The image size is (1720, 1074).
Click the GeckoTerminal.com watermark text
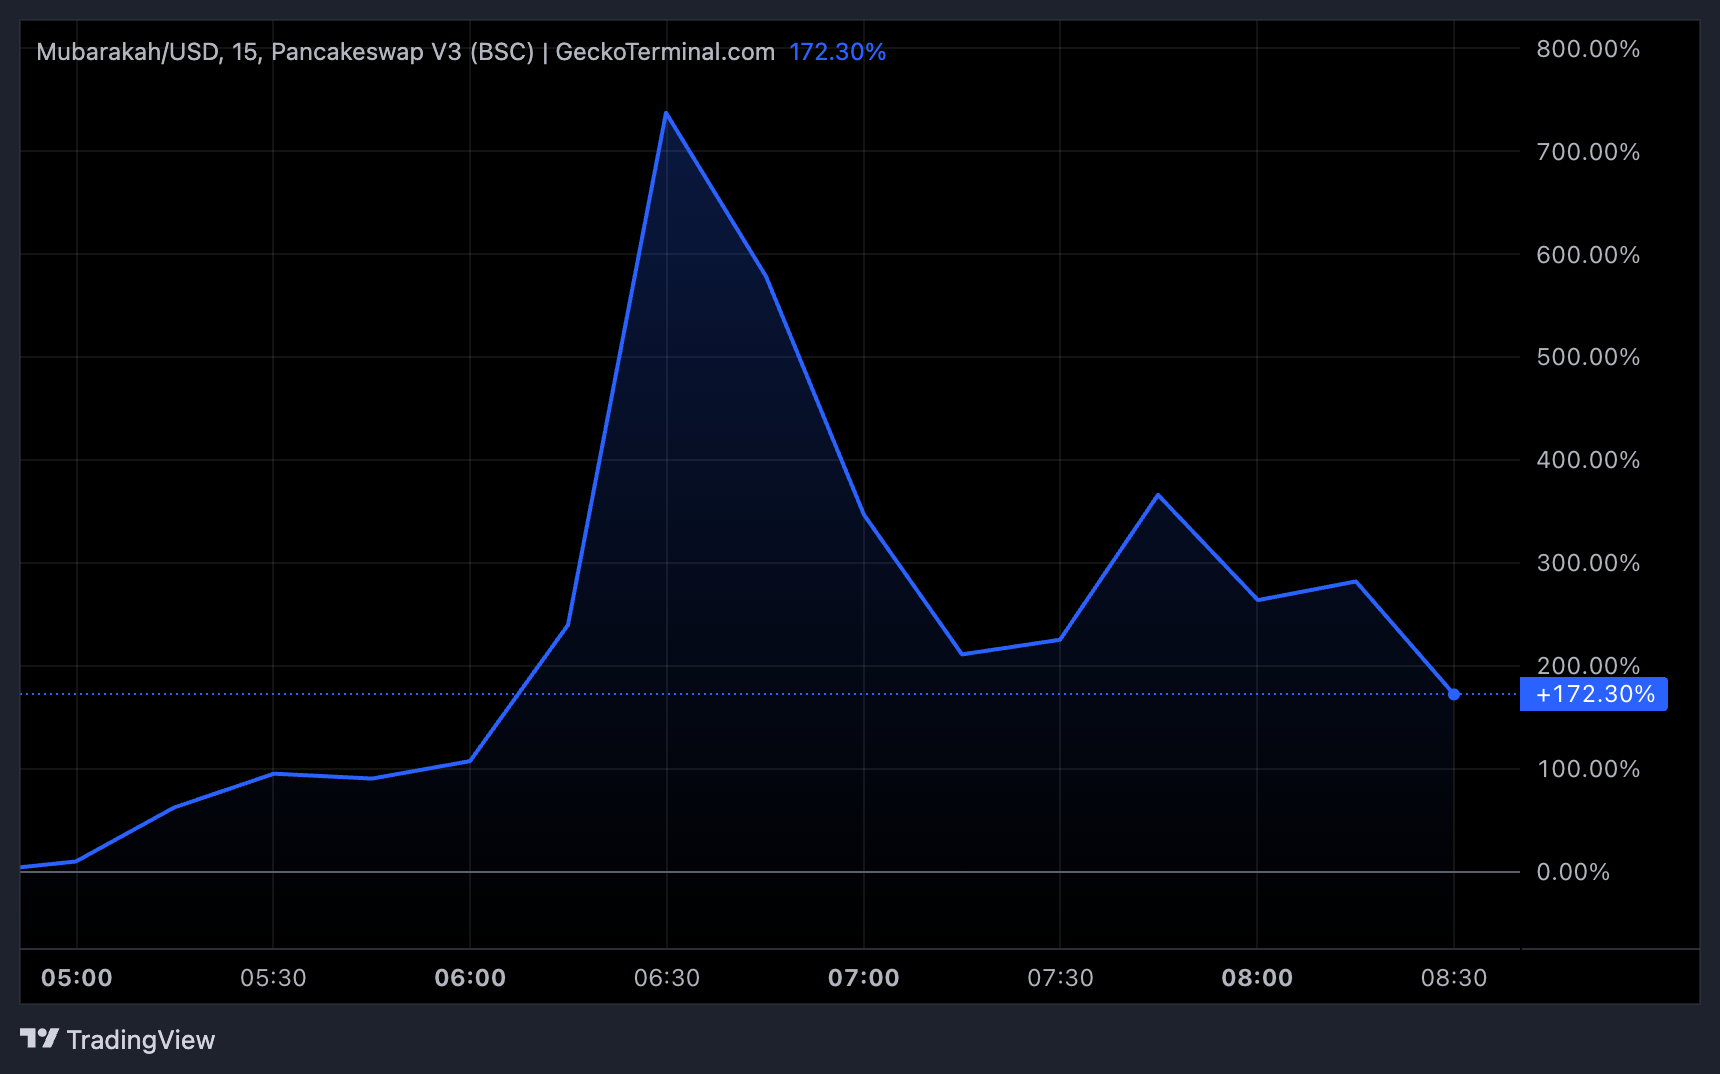tap(664, 52)
